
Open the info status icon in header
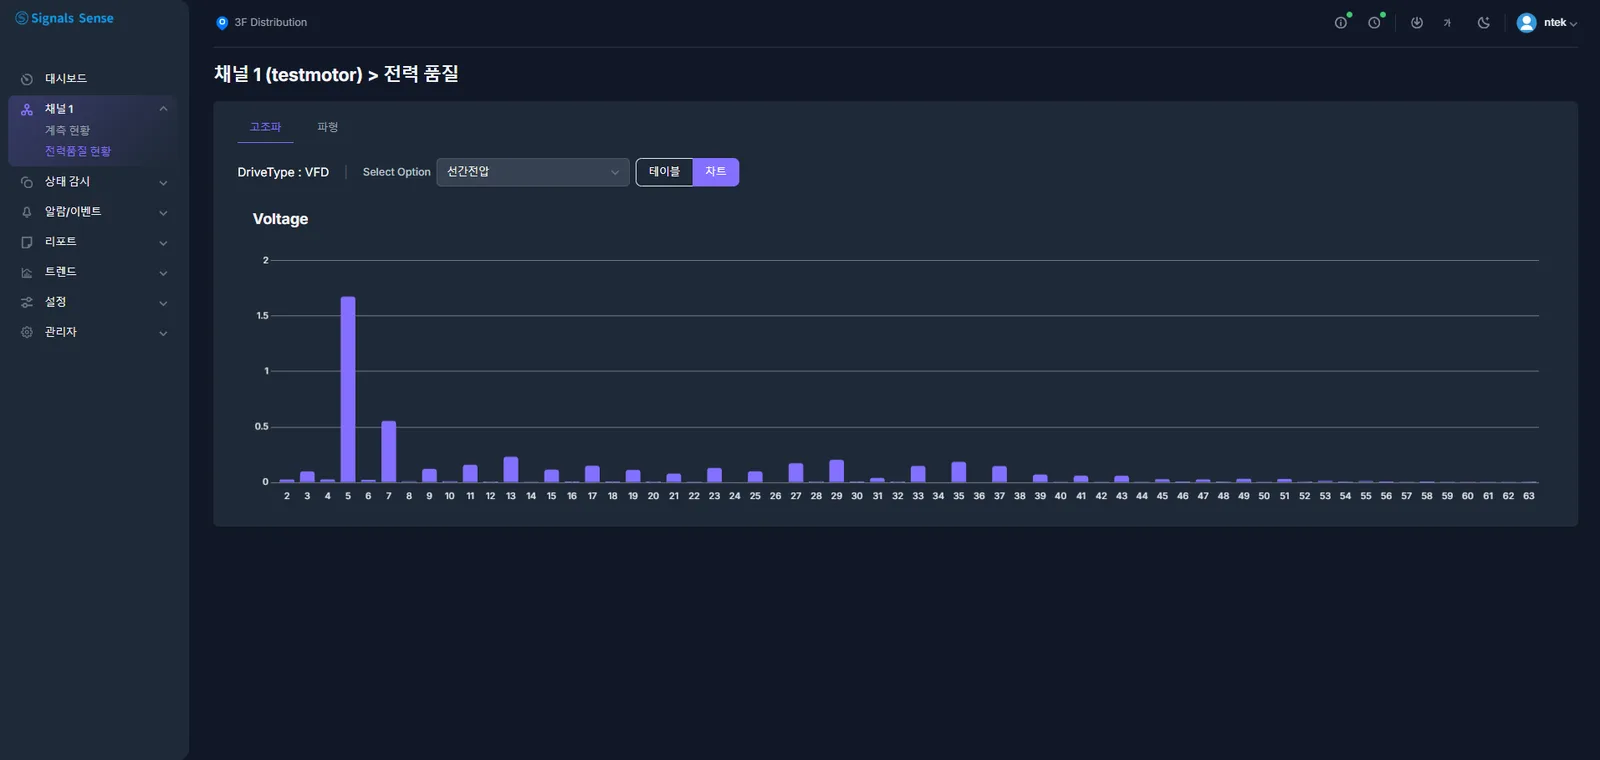[1341, 23]
